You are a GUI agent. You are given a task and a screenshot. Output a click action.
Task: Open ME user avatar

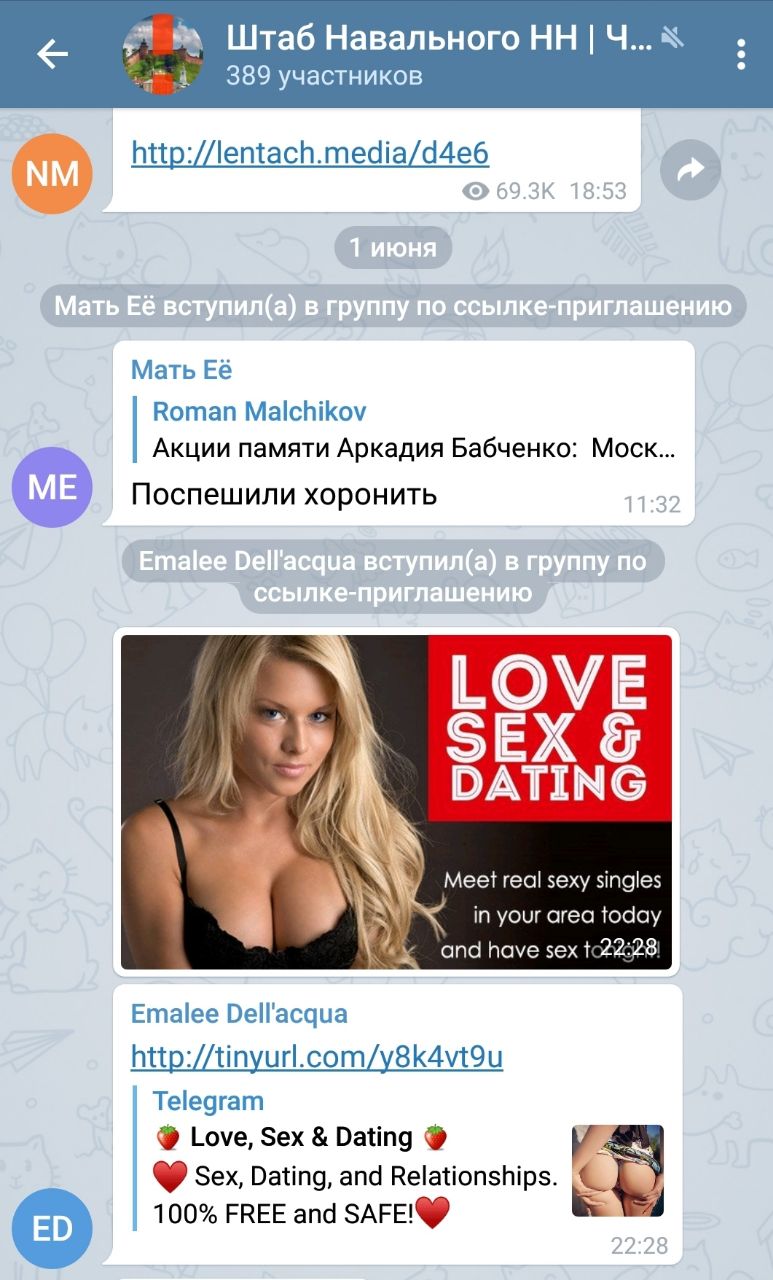pyautogui.click(x=52, y=487)
